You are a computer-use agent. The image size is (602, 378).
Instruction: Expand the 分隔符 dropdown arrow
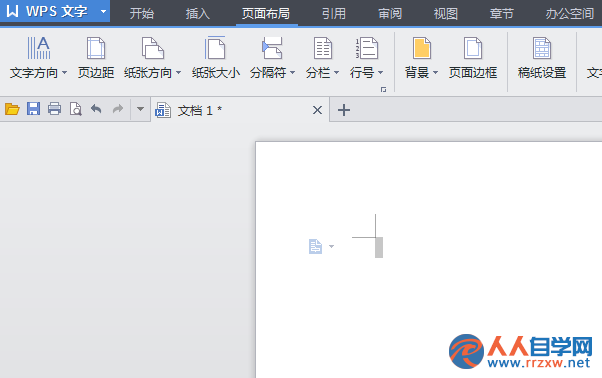point(293,72)
